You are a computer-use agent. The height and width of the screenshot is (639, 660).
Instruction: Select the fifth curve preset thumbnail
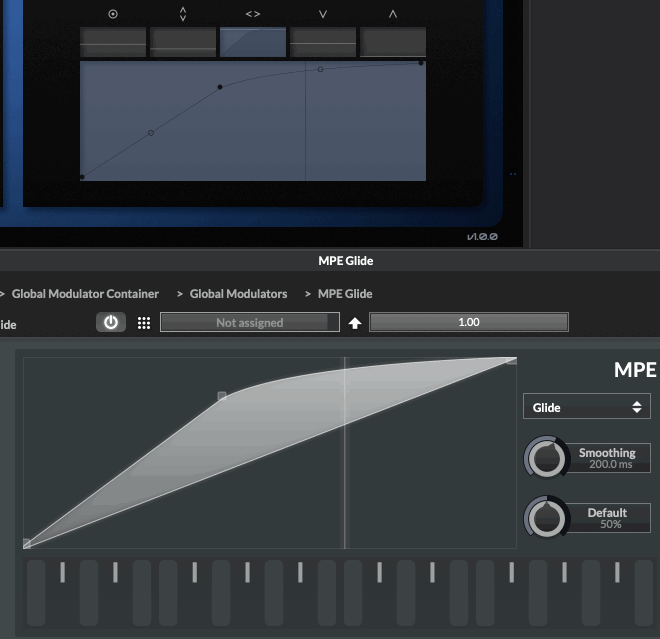coord(393,43)
